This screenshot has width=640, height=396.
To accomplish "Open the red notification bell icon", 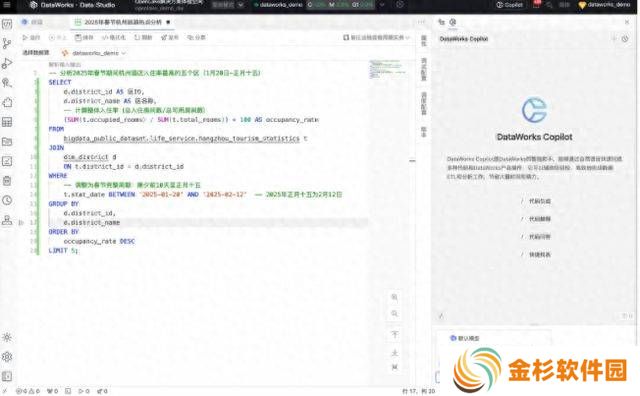I will (x=537, y=4).
